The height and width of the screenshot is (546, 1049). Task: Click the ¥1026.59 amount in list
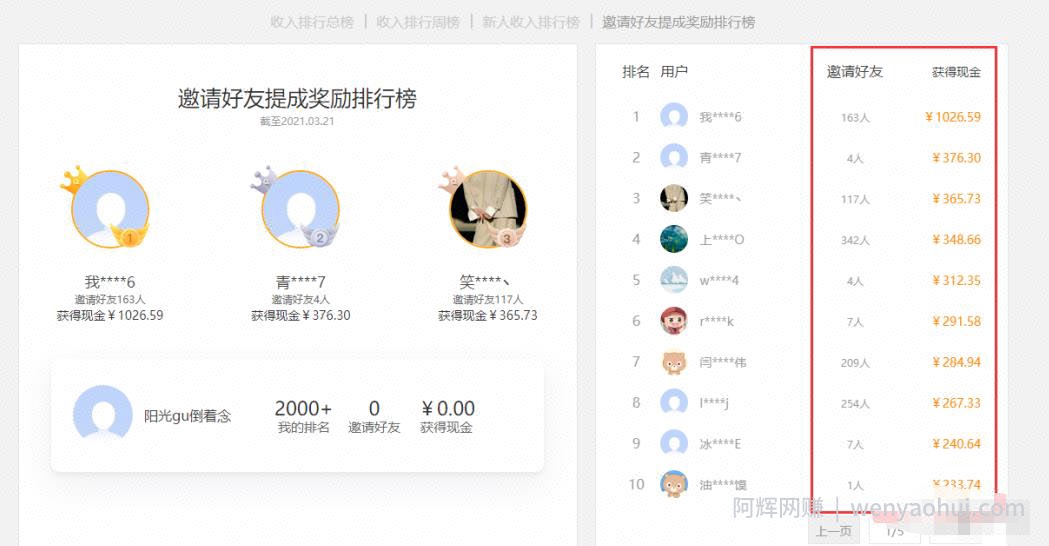953,117
